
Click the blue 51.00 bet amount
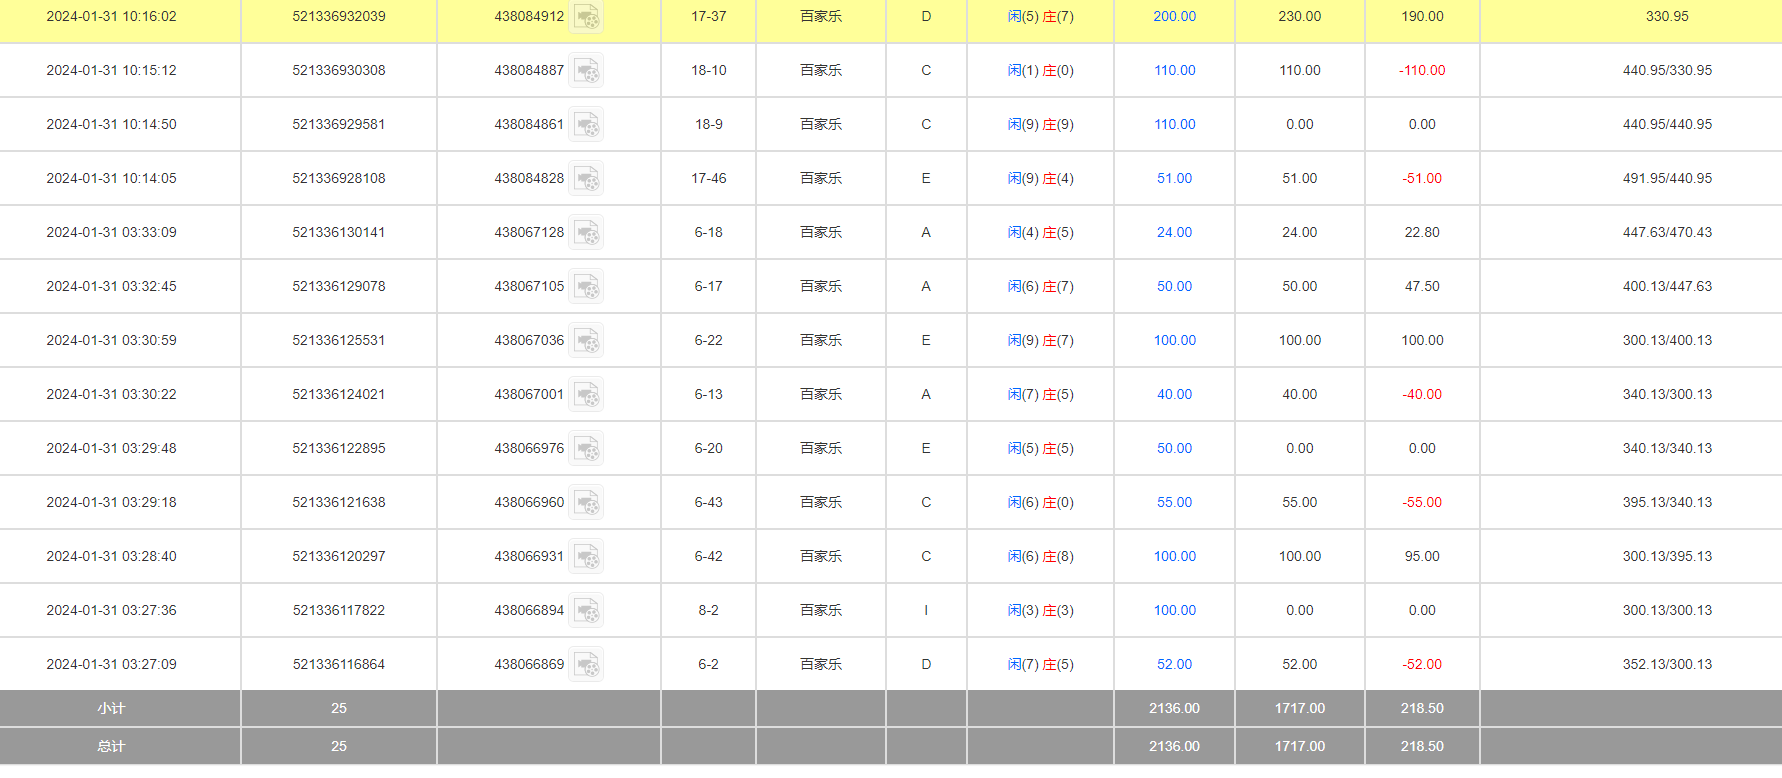1174,179
